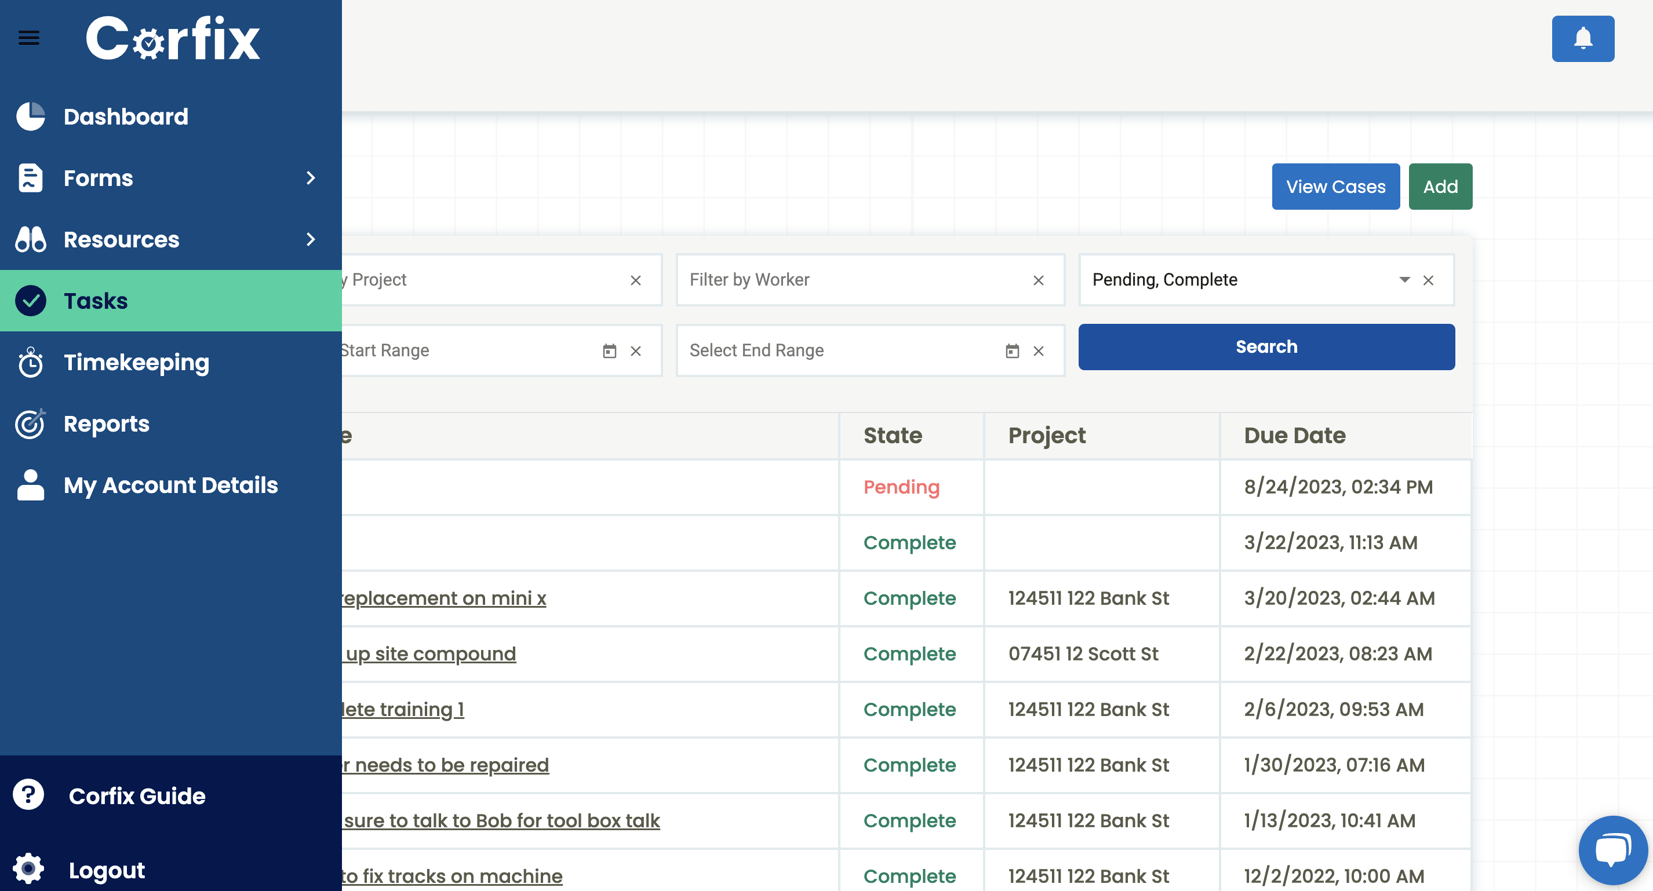Open 'talk to Bob for tool box talk' link
Viewport: 1653px width, 891px height.
(501, 821)
